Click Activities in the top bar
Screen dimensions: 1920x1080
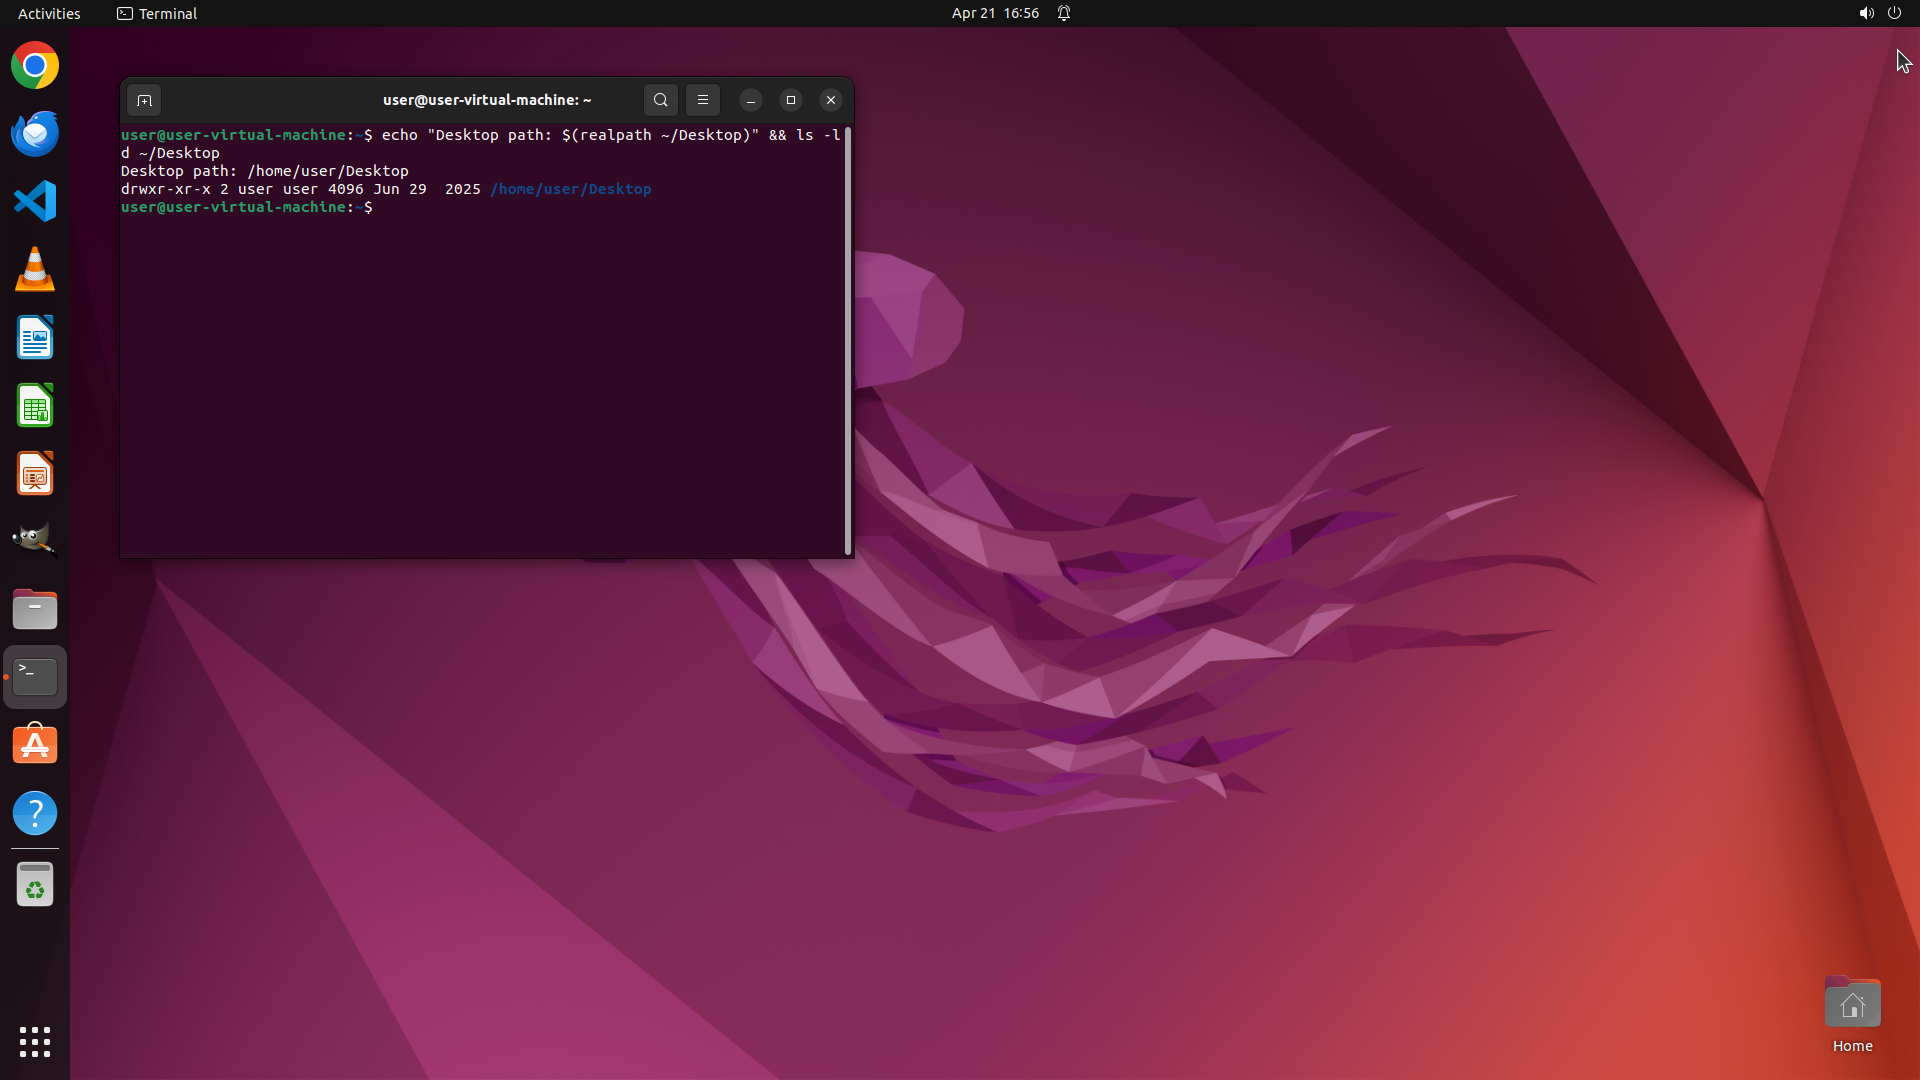(49, 13)
